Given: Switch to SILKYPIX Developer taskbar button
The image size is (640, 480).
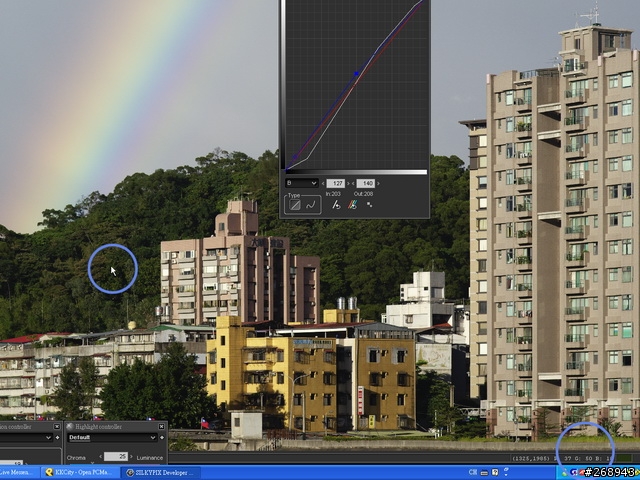Looking at the screenshot, I should tap(161, 473).
